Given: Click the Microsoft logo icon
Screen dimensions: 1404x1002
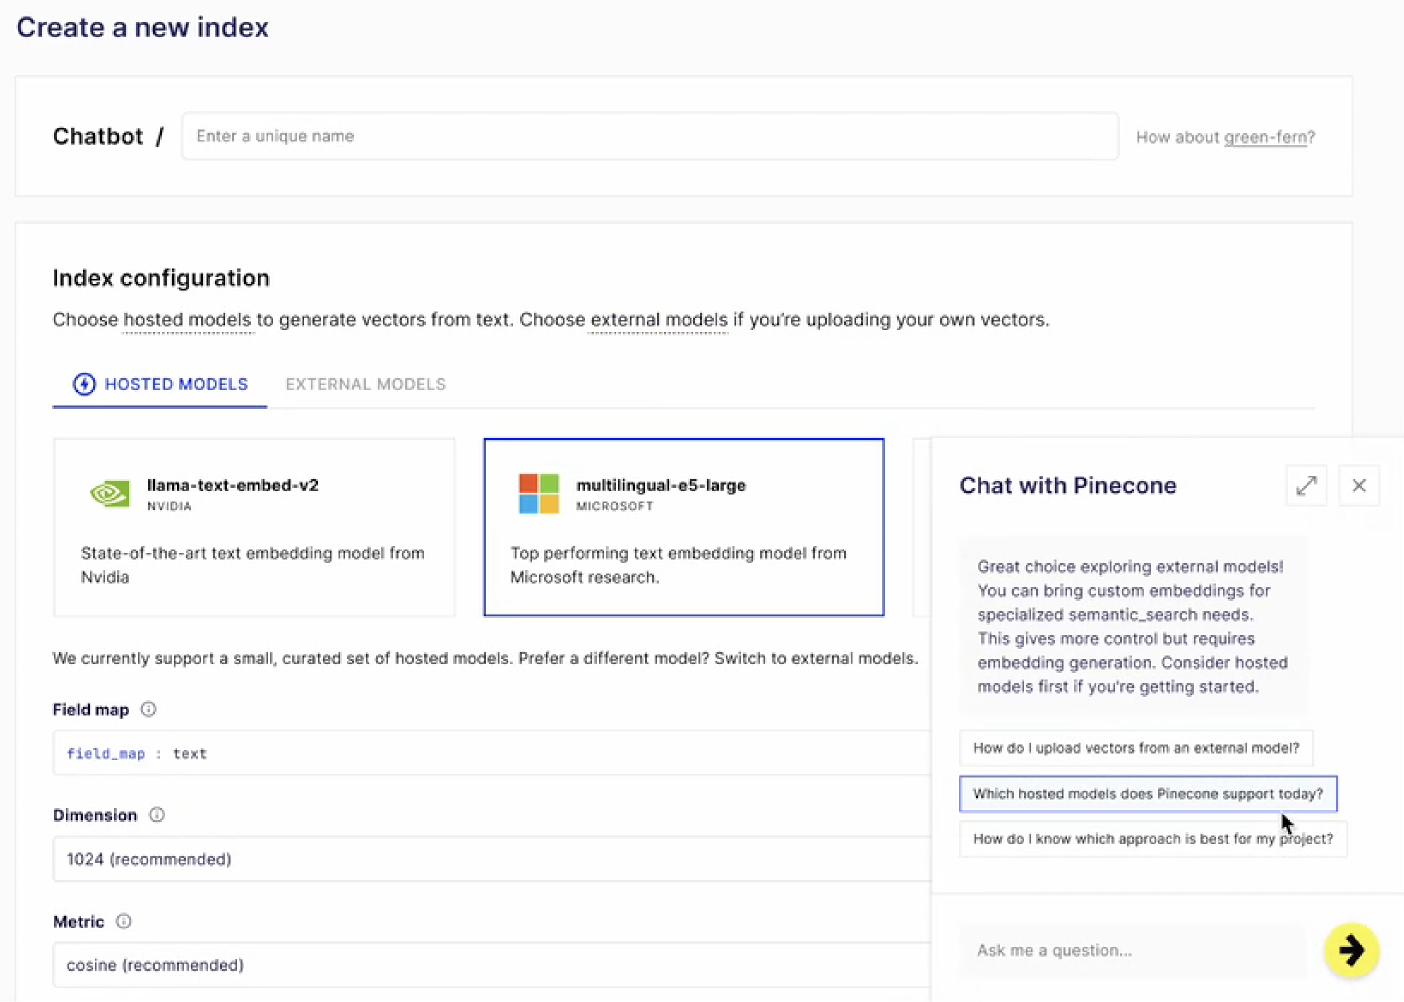Looking at the screenshot, I should [539, 494].
